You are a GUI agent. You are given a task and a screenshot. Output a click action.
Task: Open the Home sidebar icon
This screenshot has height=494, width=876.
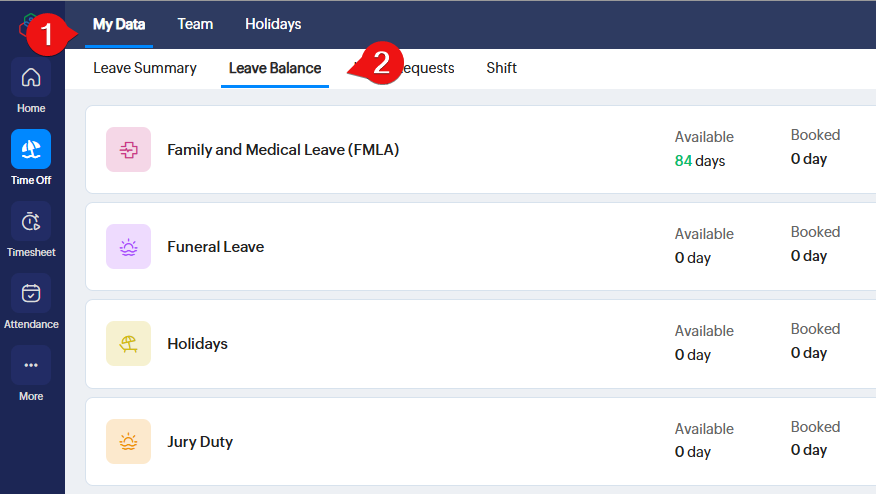click(31, 78)
